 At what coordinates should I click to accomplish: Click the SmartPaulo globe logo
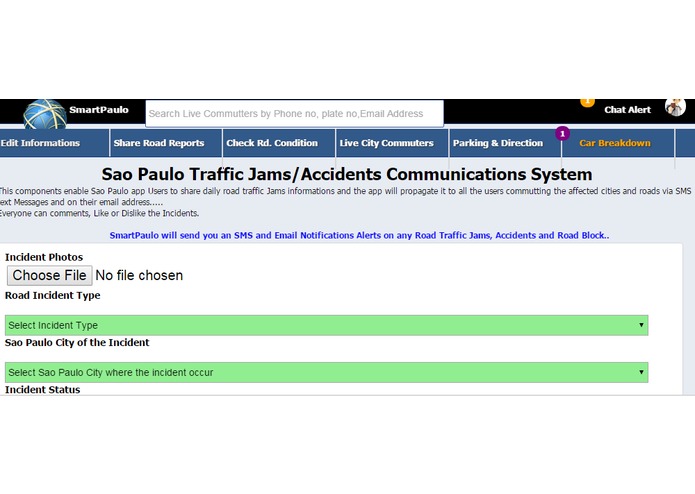tap(44, 115)
